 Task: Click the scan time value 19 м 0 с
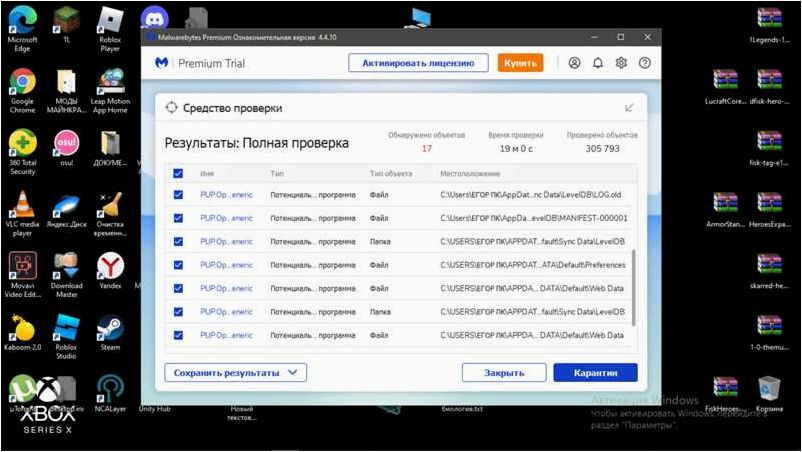pyautogui.click(x=516, y=149)
